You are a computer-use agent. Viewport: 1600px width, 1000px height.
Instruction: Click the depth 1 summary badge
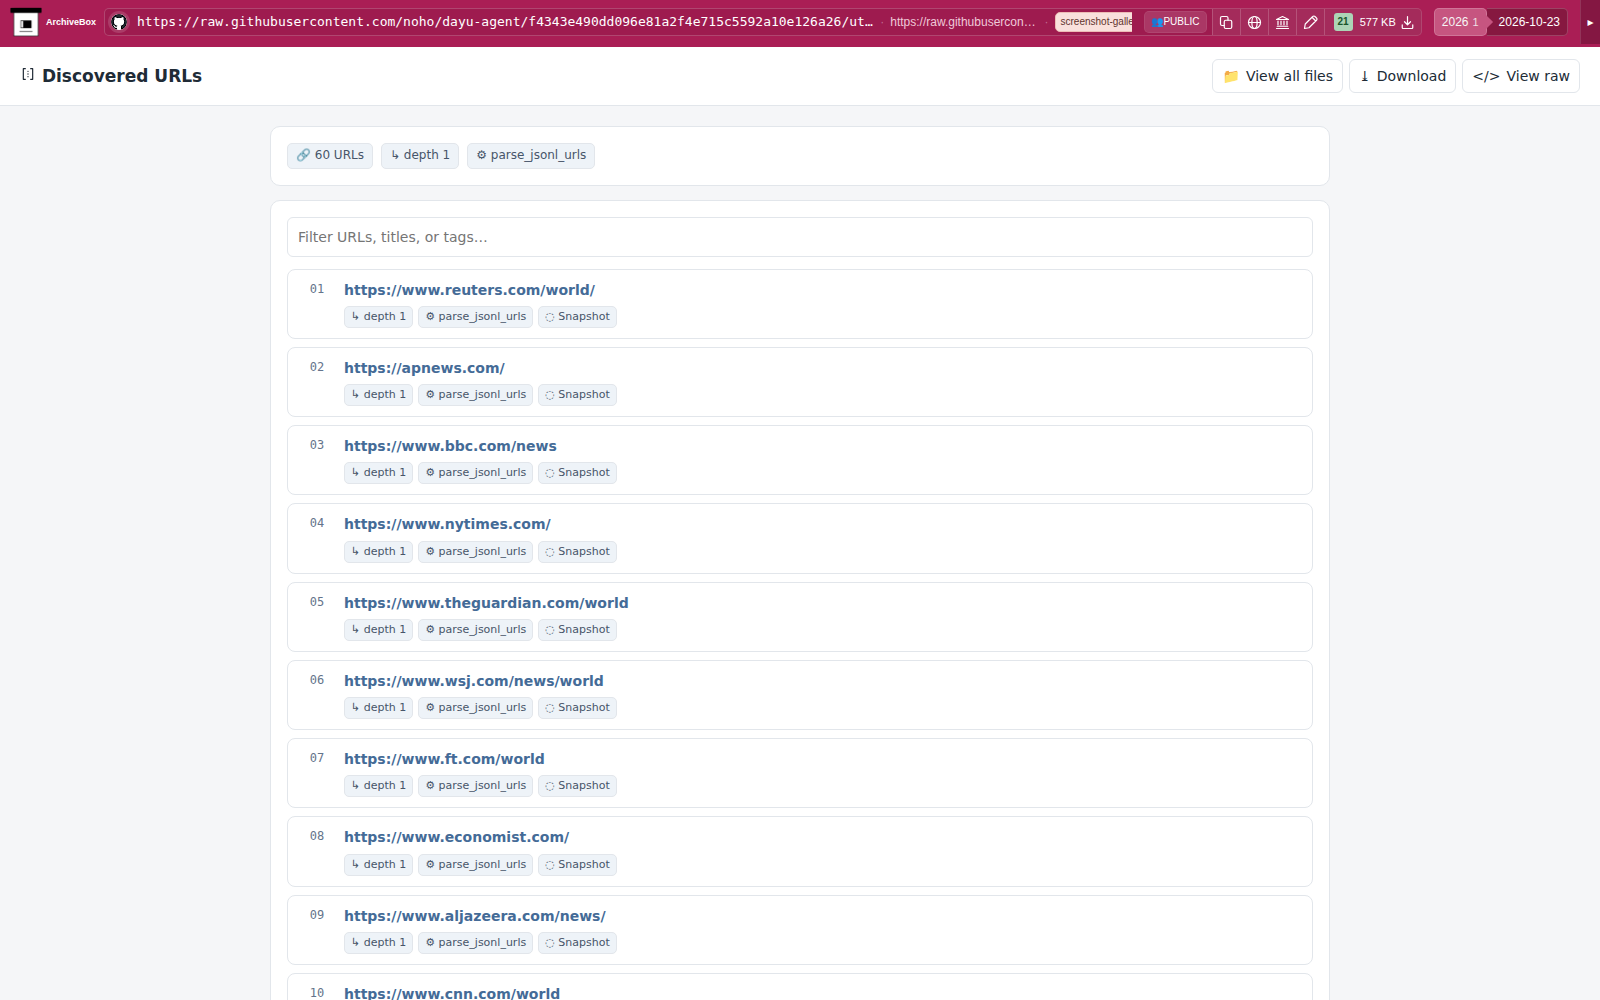pos(420,155)
